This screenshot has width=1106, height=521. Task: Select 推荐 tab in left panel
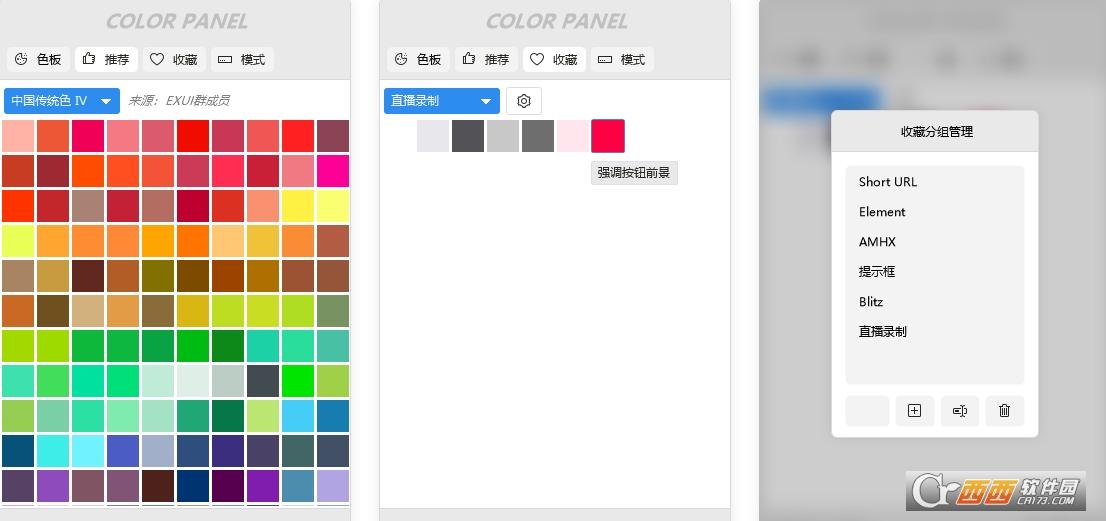(106, 60)
